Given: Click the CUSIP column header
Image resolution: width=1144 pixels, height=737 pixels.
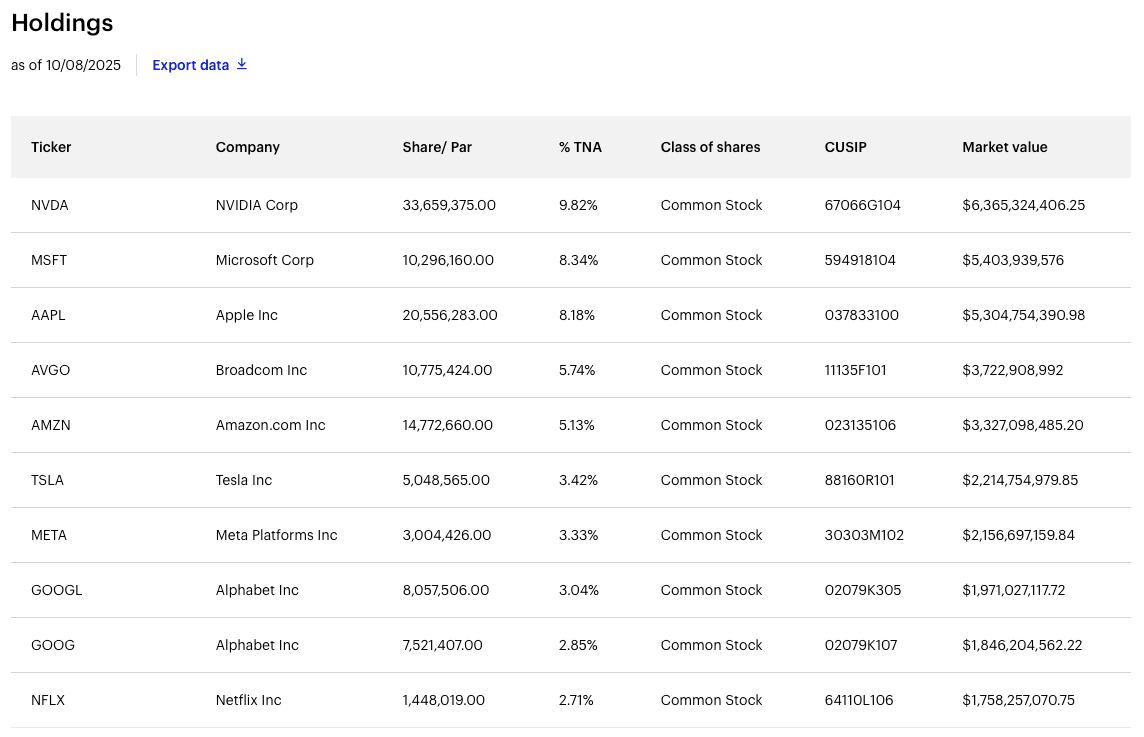Looking at the screenshot, I should (845, 147).
